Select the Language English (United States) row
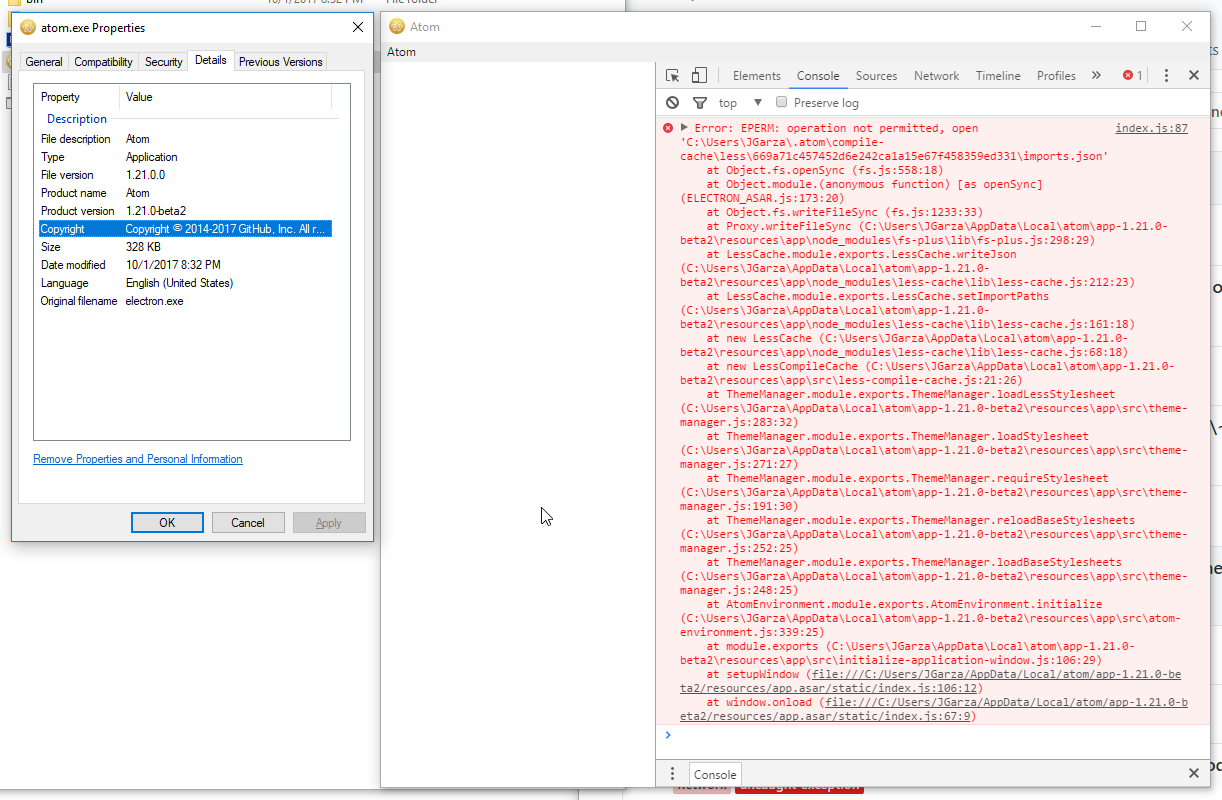 tap(185, 283)
